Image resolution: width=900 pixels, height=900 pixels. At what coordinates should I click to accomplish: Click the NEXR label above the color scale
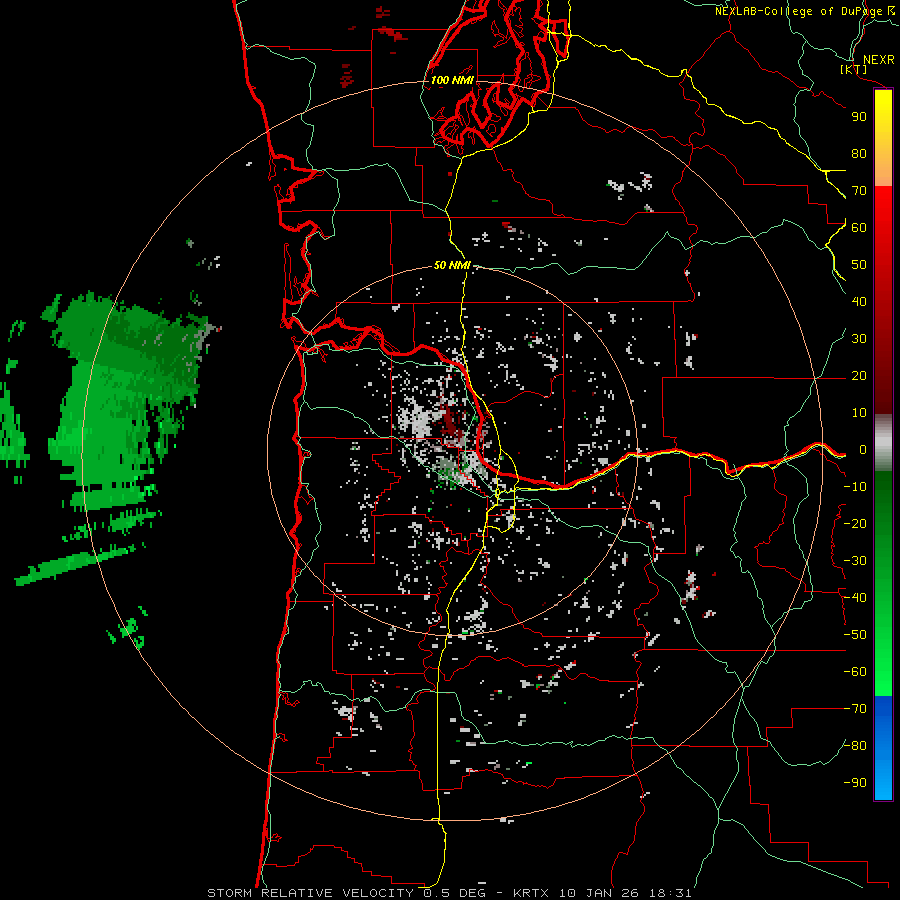coord(878,59)
